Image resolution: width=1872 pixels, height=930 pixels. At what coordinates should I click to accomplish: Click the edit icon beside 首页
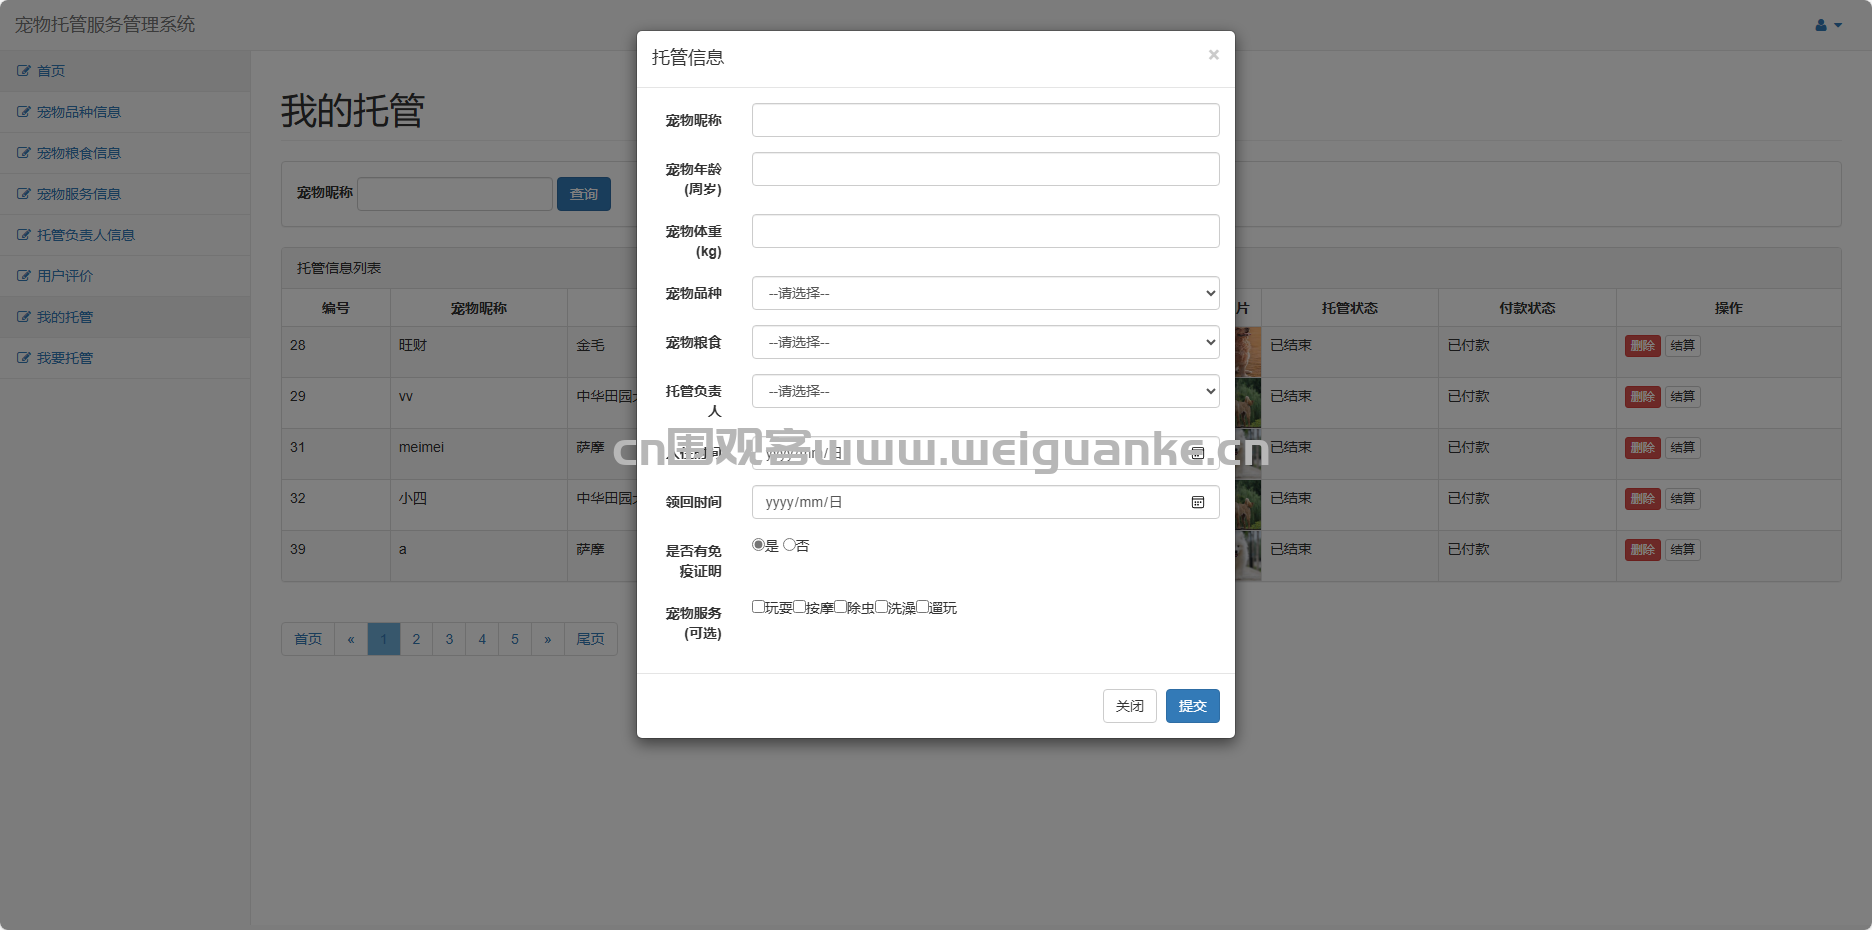click(x=24, y=71)
